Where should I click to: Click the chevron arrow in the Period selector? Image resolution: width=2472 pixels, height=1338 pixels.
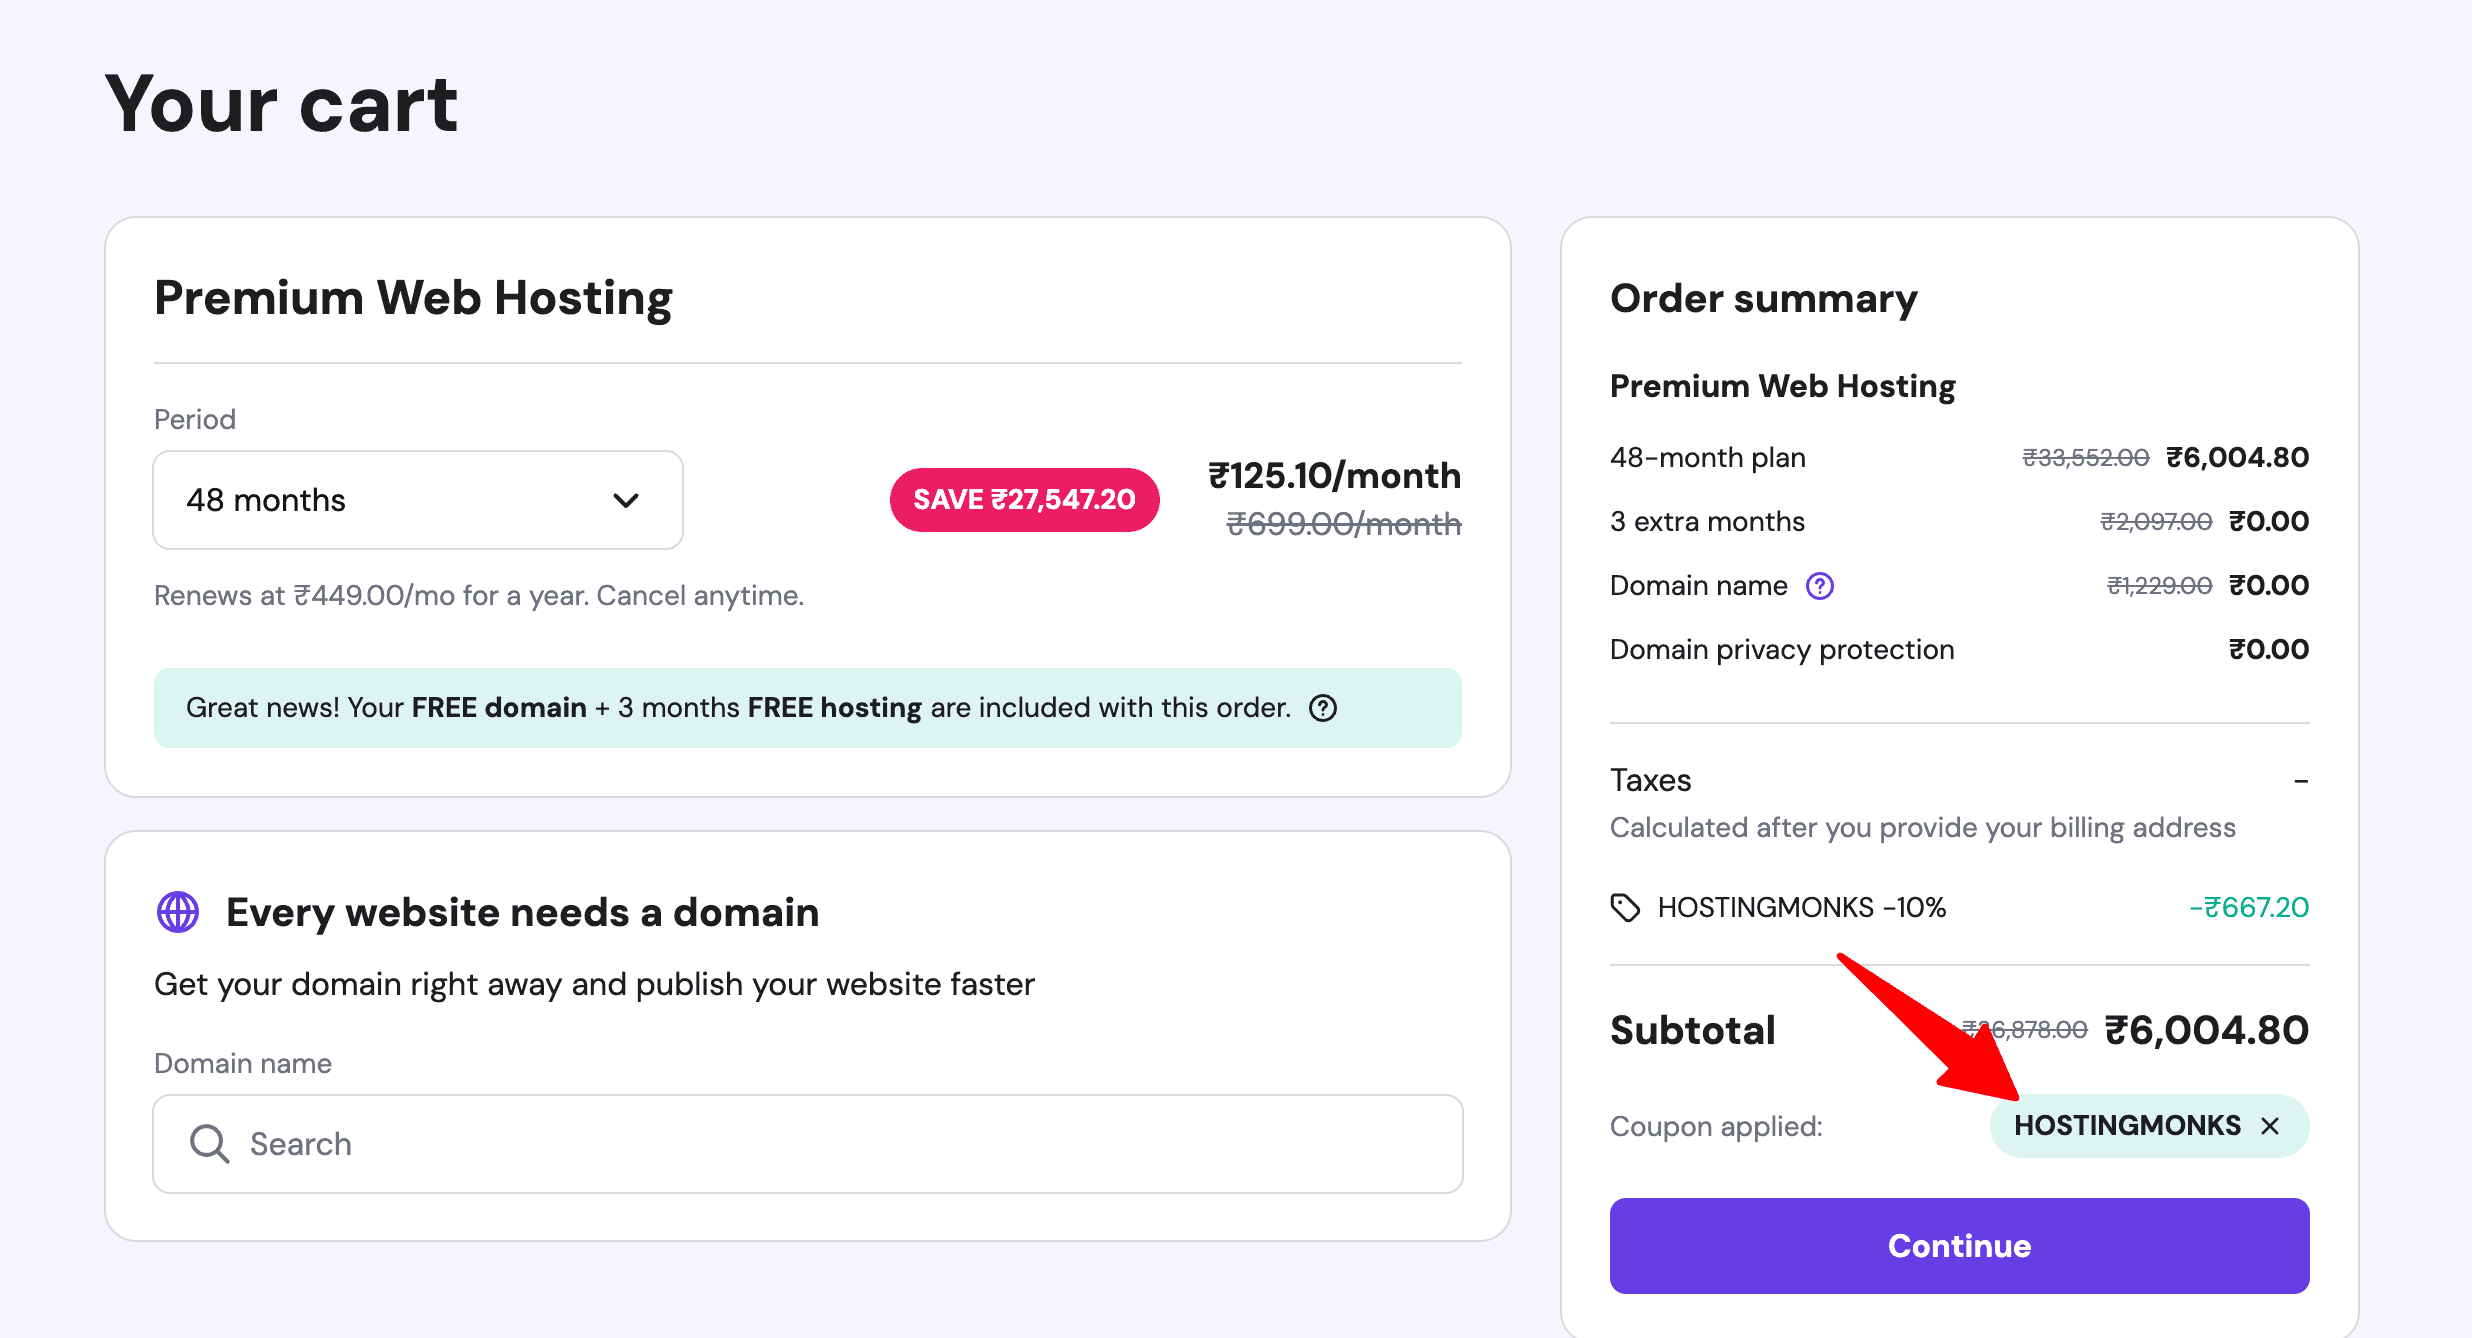click(x=626, y=500)
